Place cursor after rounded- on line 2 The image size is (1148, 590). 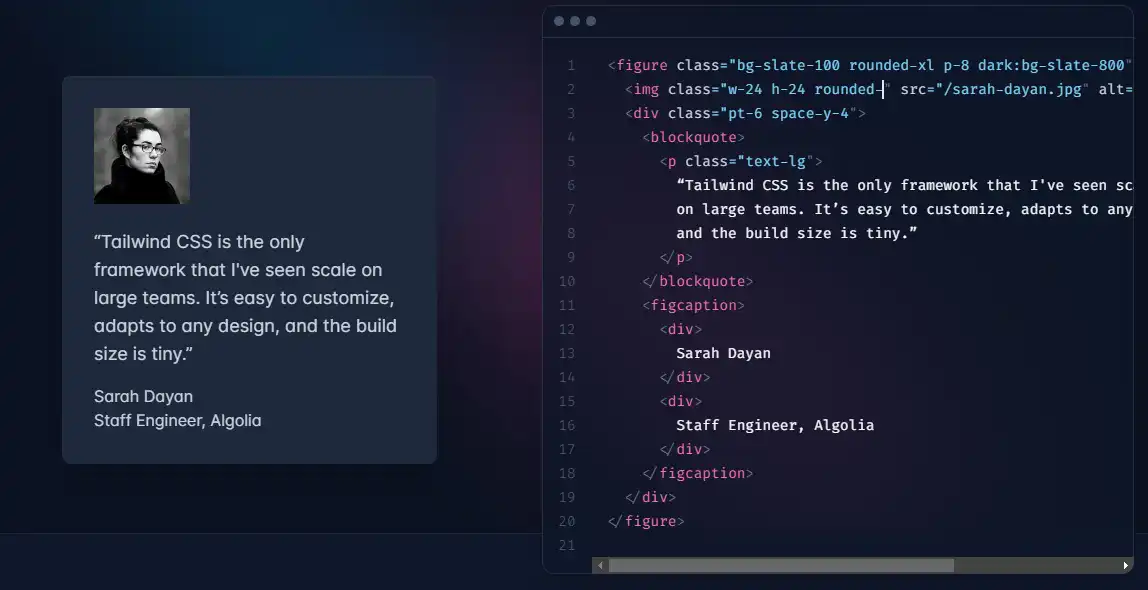879,89
